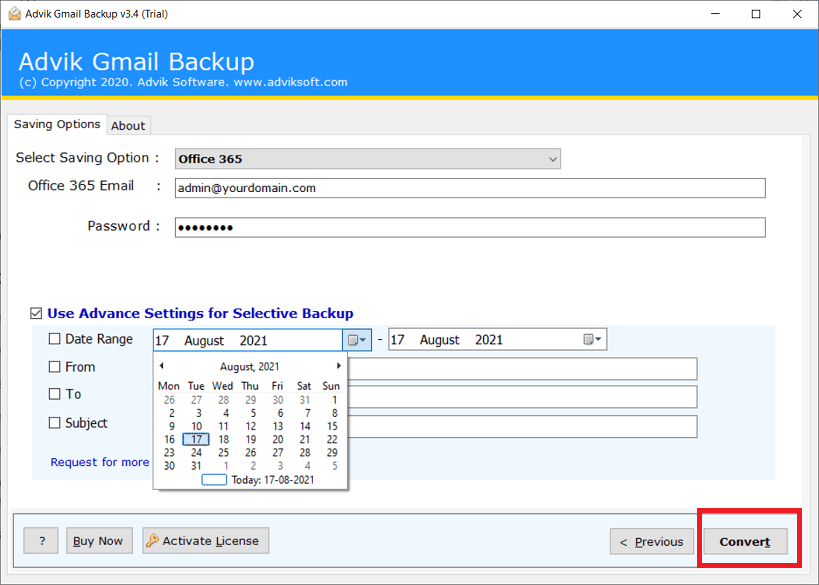Click the Previous button
The width and height of the screenshot is (819, 585).
(x=651, y=542)
